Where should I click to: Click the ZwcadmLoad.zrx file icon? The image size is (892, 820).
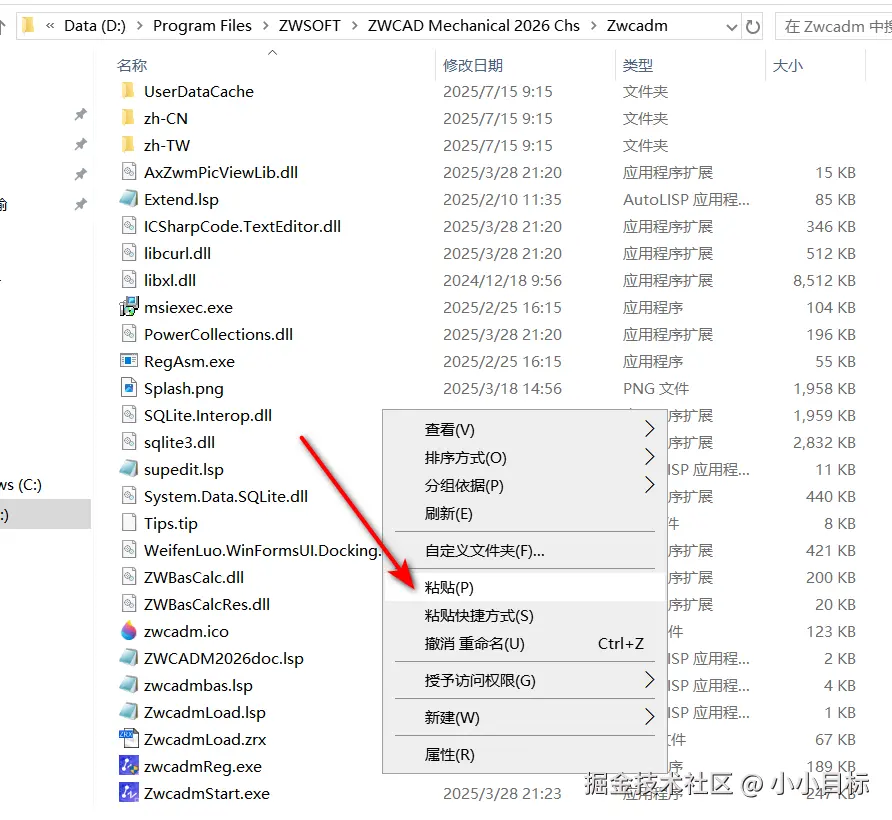coord(129,739)
